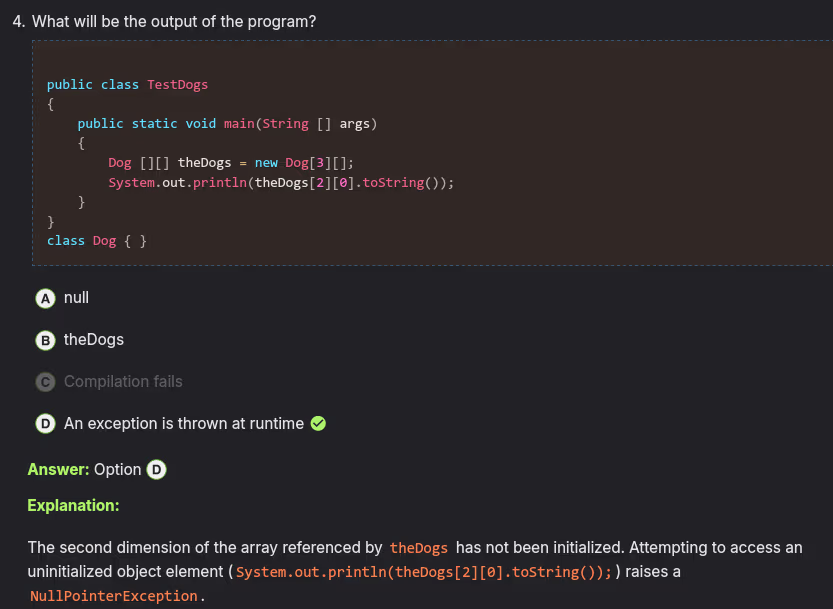Click the D badge in the Answer line
The height and width of the screenshot is (609, 833).
coord(156,470)
